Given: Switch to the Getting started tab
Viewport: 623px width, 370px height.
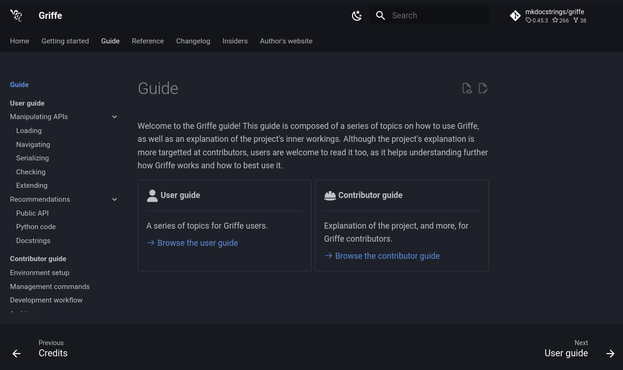Looking at the screenshot, I should point(65,41).
